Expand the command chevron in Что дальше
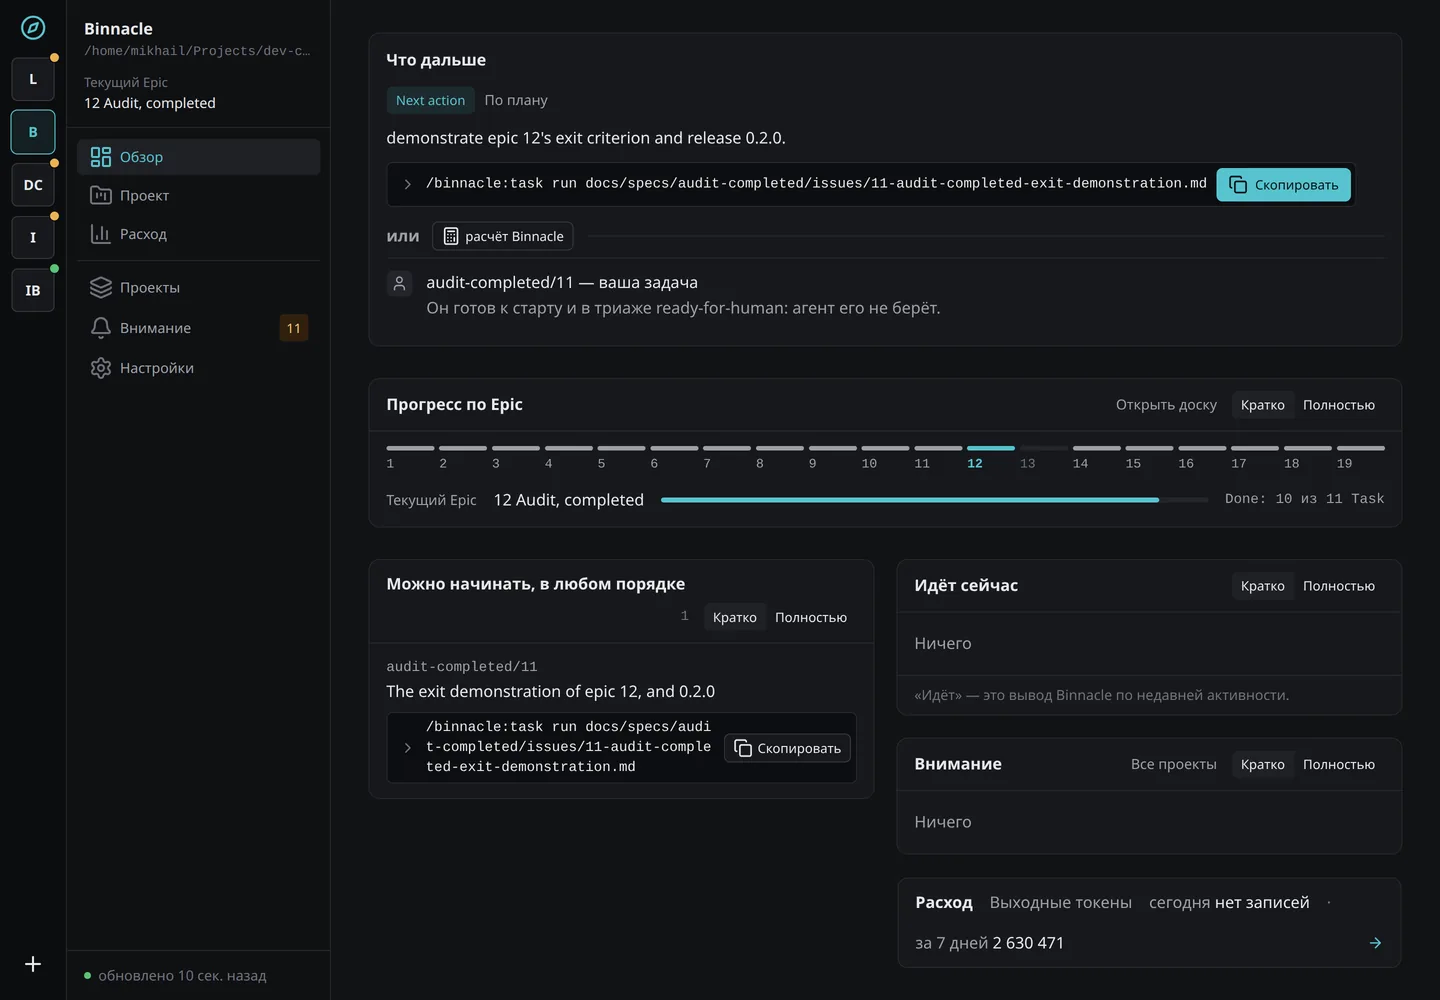 tap(408, 184)
